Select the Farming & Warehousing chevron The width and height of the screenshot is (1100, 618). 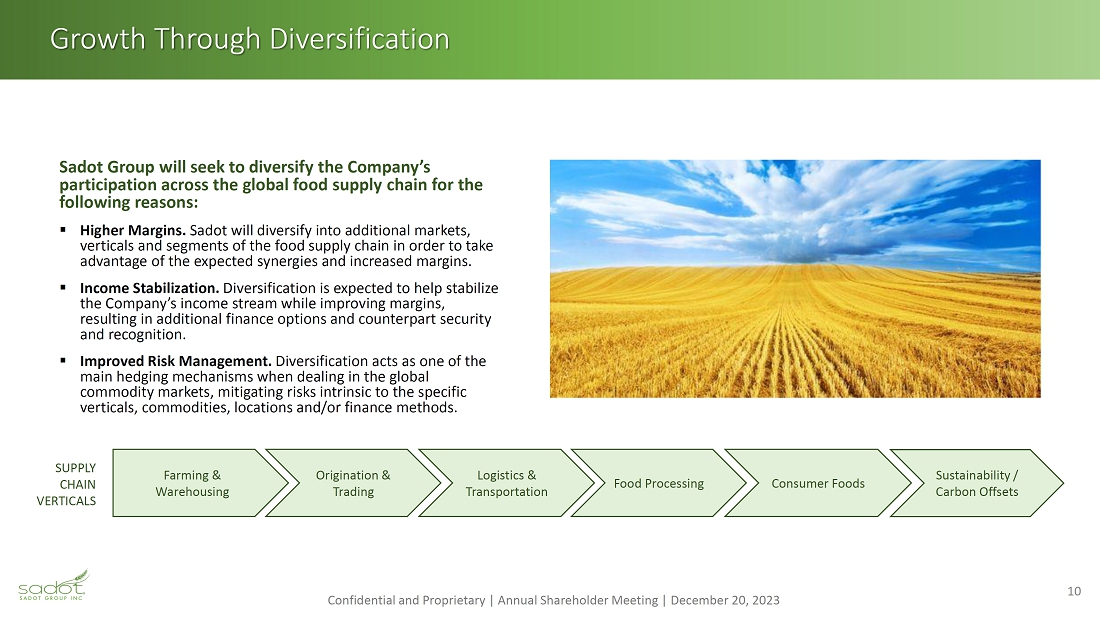pyautogui.click(x=200, y=483)
